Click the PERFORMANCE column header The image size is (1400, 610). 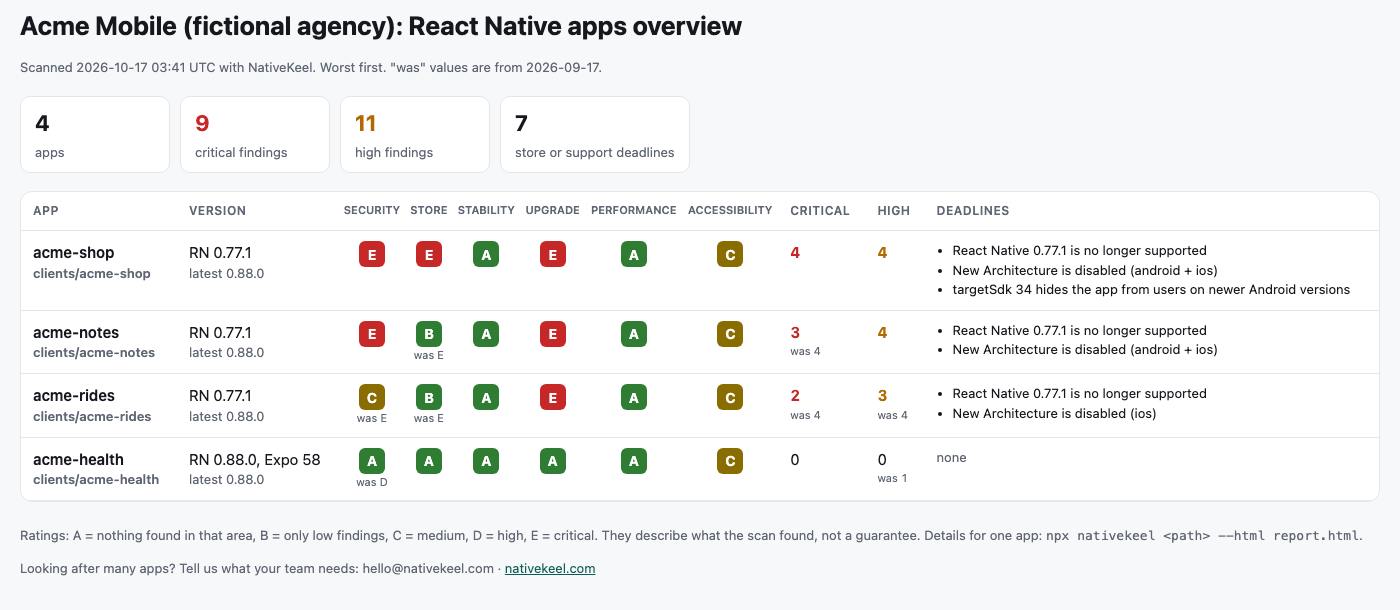[634, 211]
